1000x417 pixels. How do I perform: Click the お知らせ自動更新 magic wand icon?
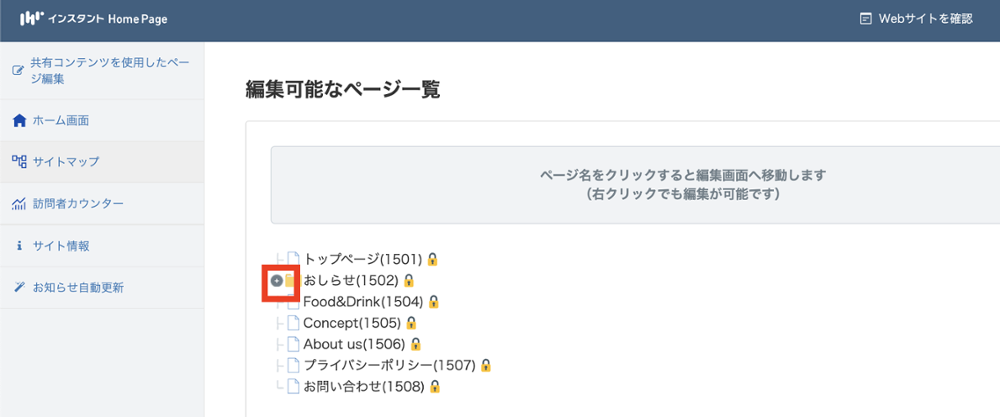coord(18,288)
